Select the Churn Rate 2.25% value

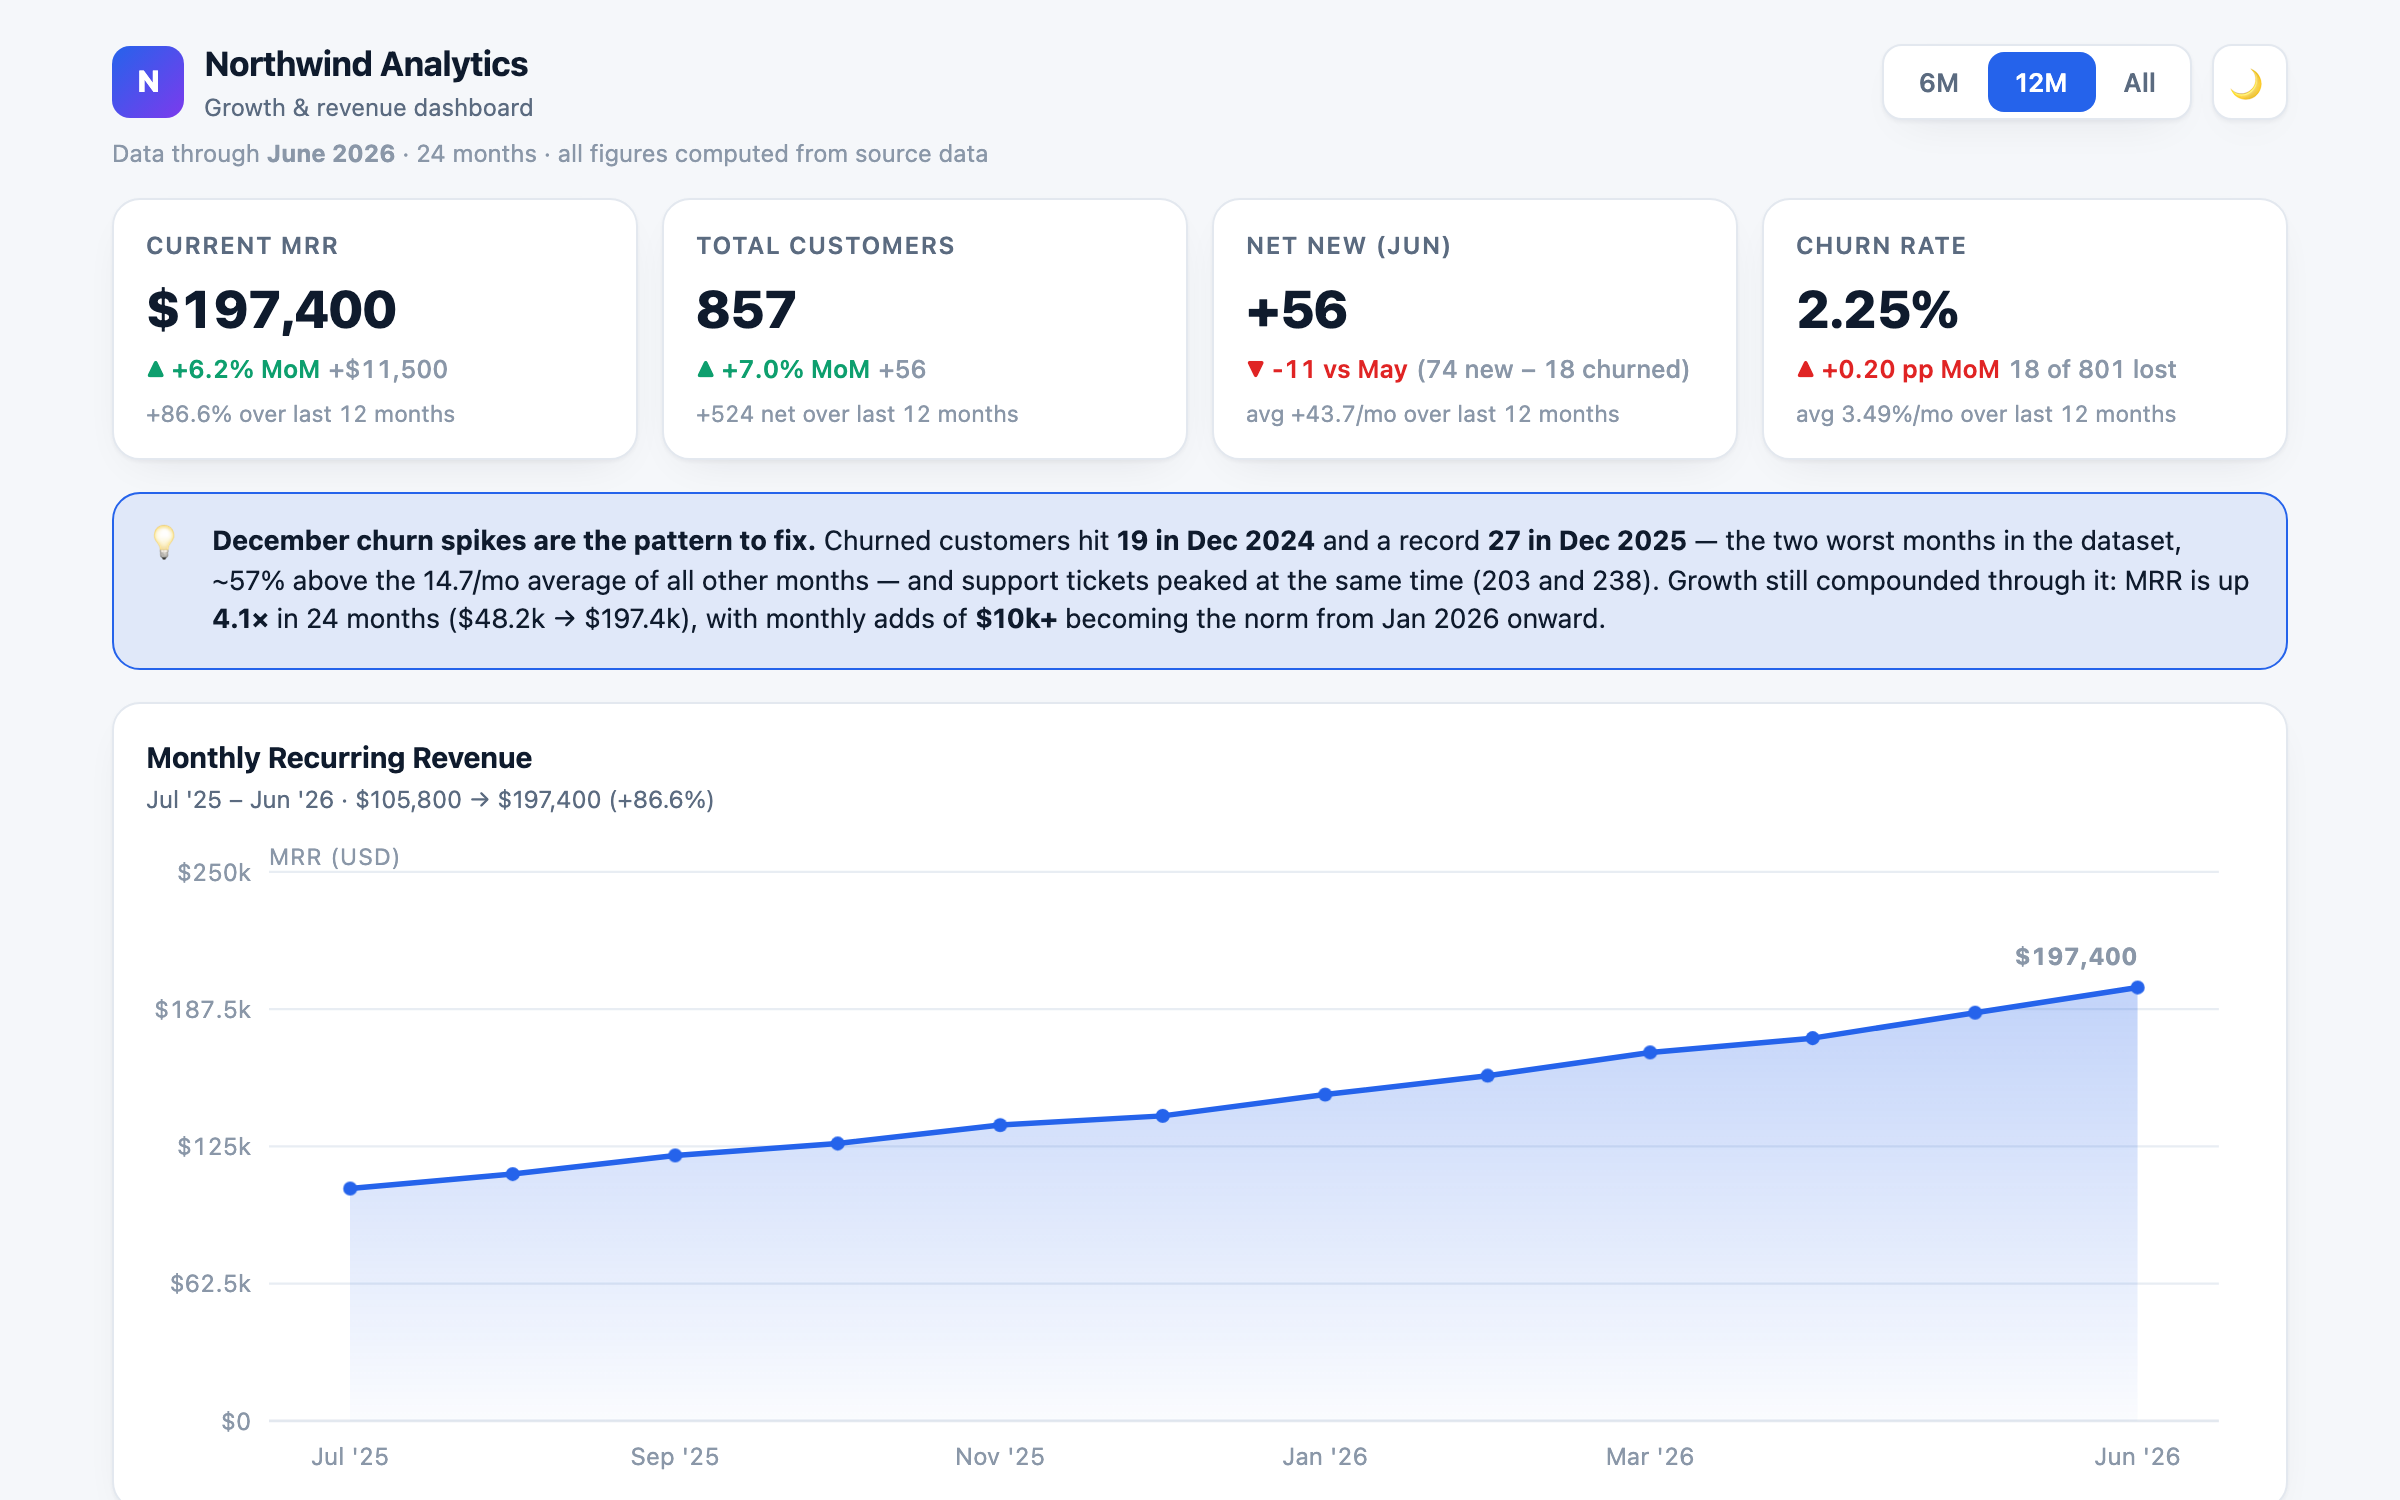pos(1877,309)
